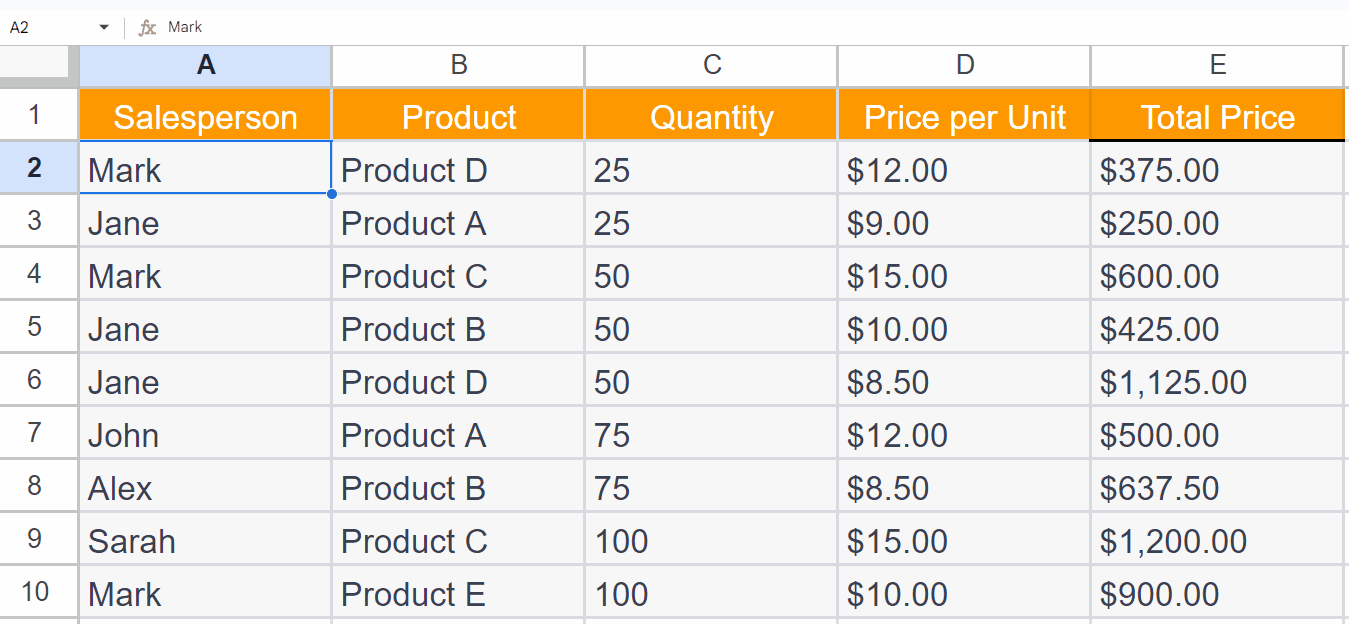Open the Name Box dropdown arrow
Viewport: 1349px width, 624px height.
point(104,27)
